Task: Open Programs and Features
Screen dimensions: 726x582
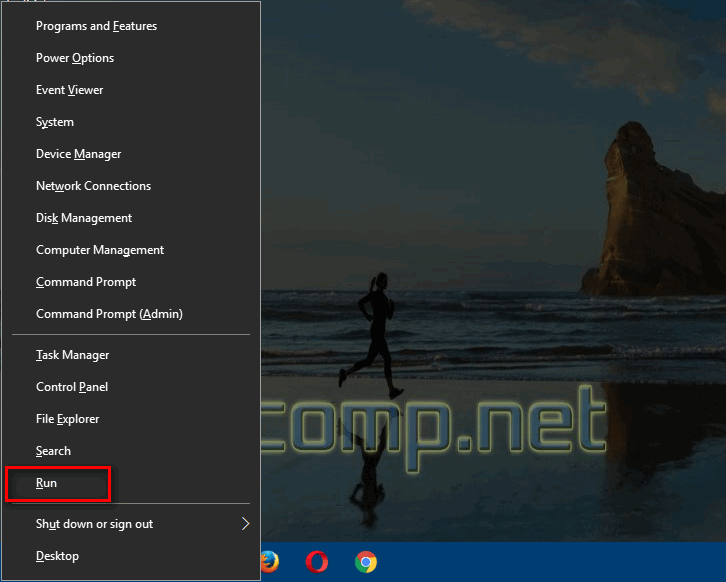Action: click(131, 26)
